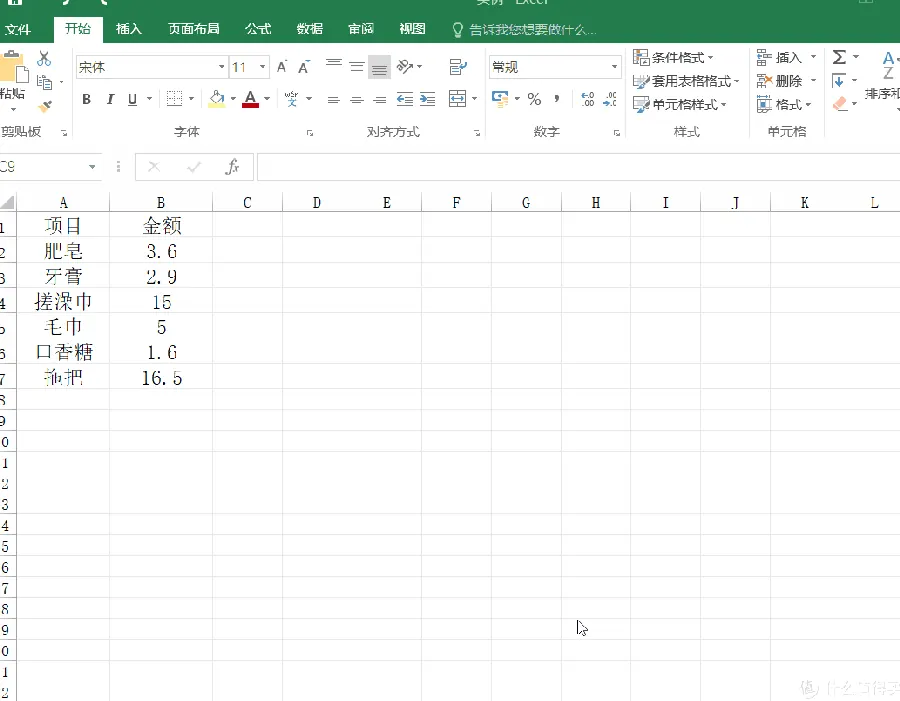Expand the font color dropdown arrow

(x=267, y=99)
